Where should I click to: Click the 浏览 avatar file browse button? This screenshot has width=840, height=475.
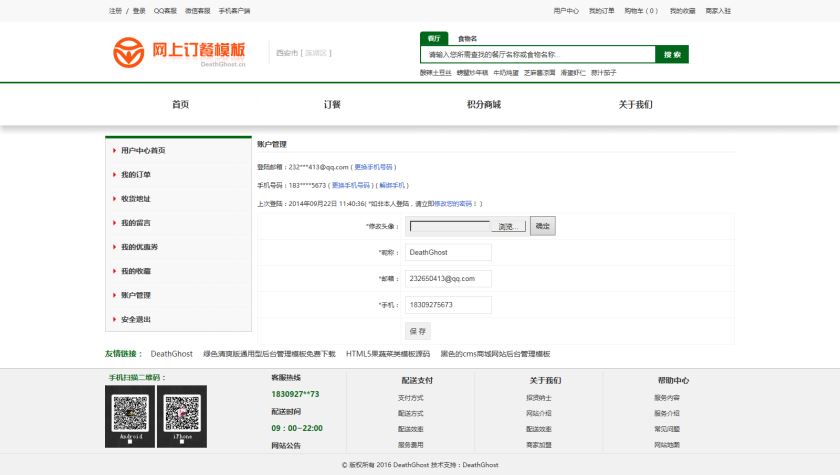508,227
